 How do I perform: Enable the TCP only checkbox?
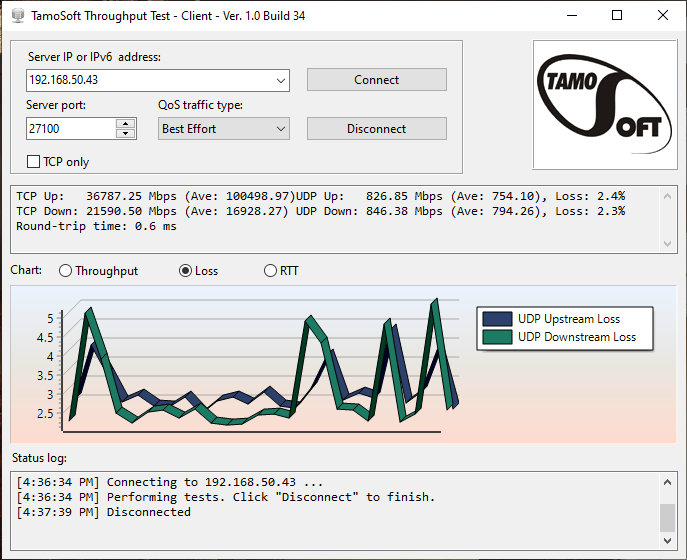(34, 161)
